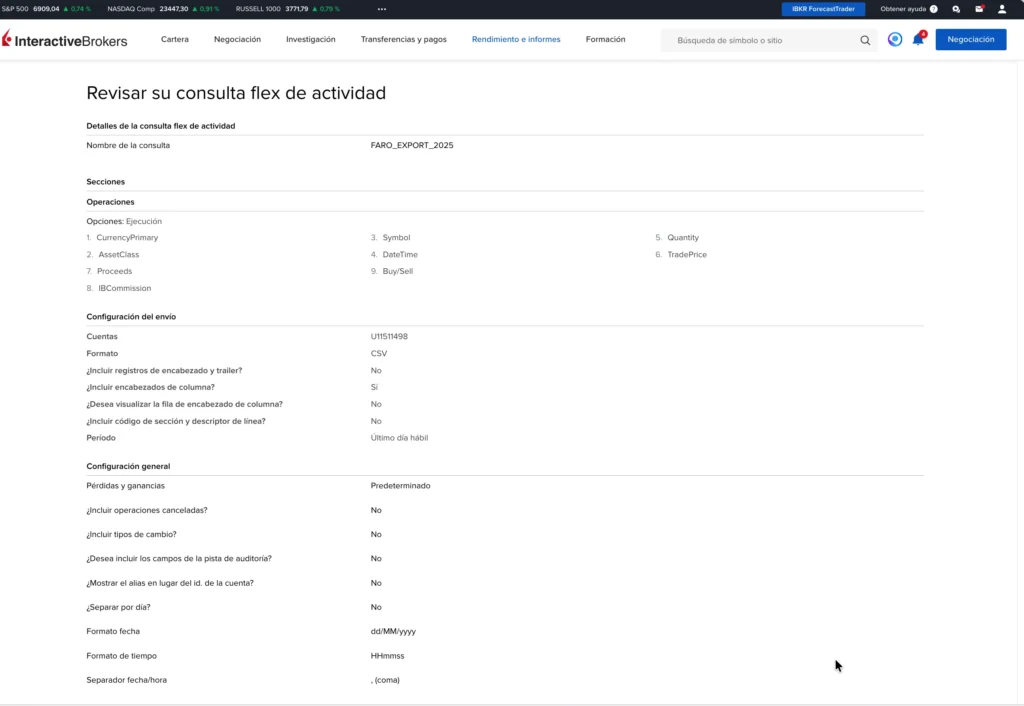1024x706 pixels.
Task: Open the Cartera menu
Action: [x=175, y=40]
